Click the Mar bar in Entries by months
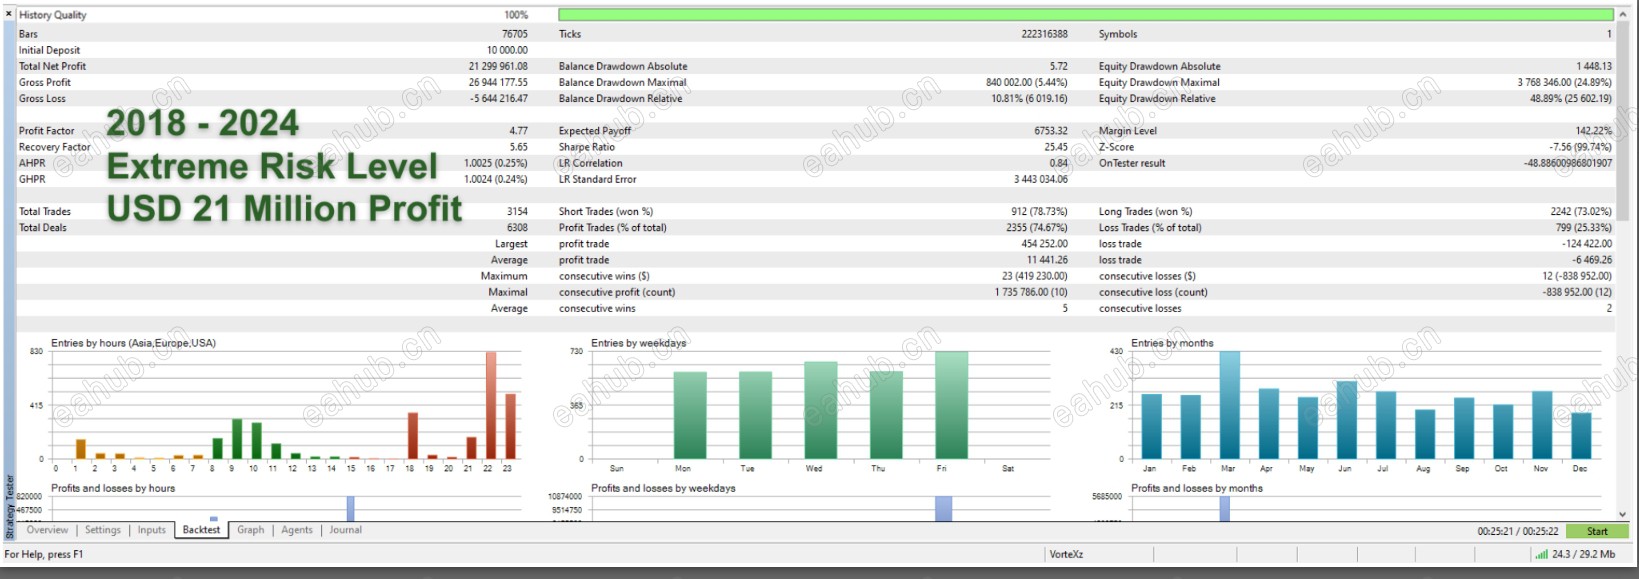Screen dimensions: 1639x579 1229,405
